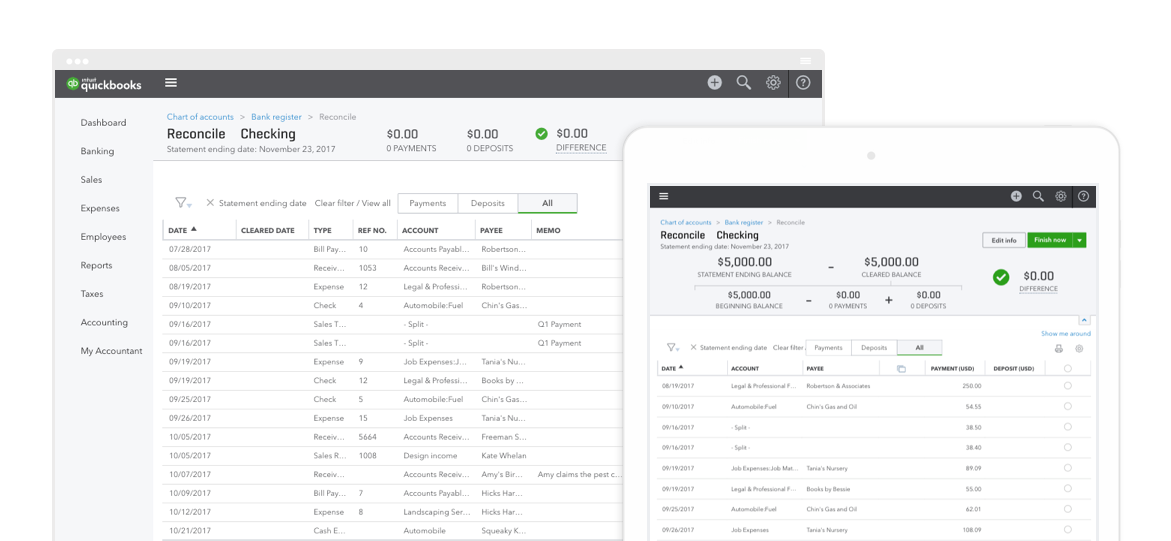Screen dimensions: 1171x541
Task: Switch to Deposits tab on the tablet
Action: (875, 347)
